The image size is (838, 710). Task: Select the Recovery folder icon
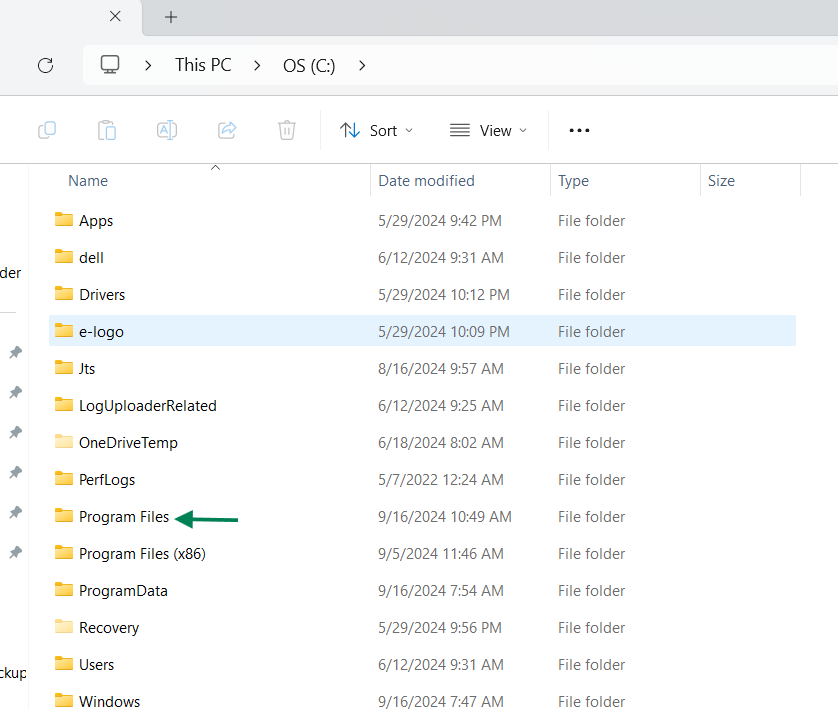click(x=64, y=626)
